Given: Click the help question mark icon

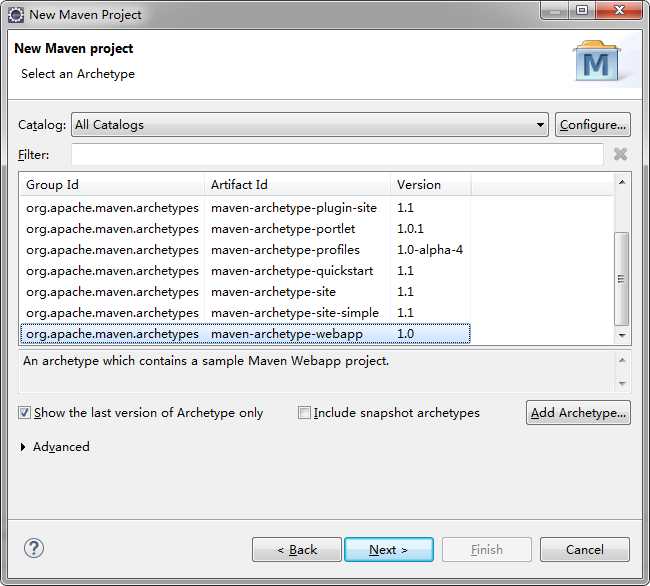Looking at the screenshot, I should click(34, 548).
